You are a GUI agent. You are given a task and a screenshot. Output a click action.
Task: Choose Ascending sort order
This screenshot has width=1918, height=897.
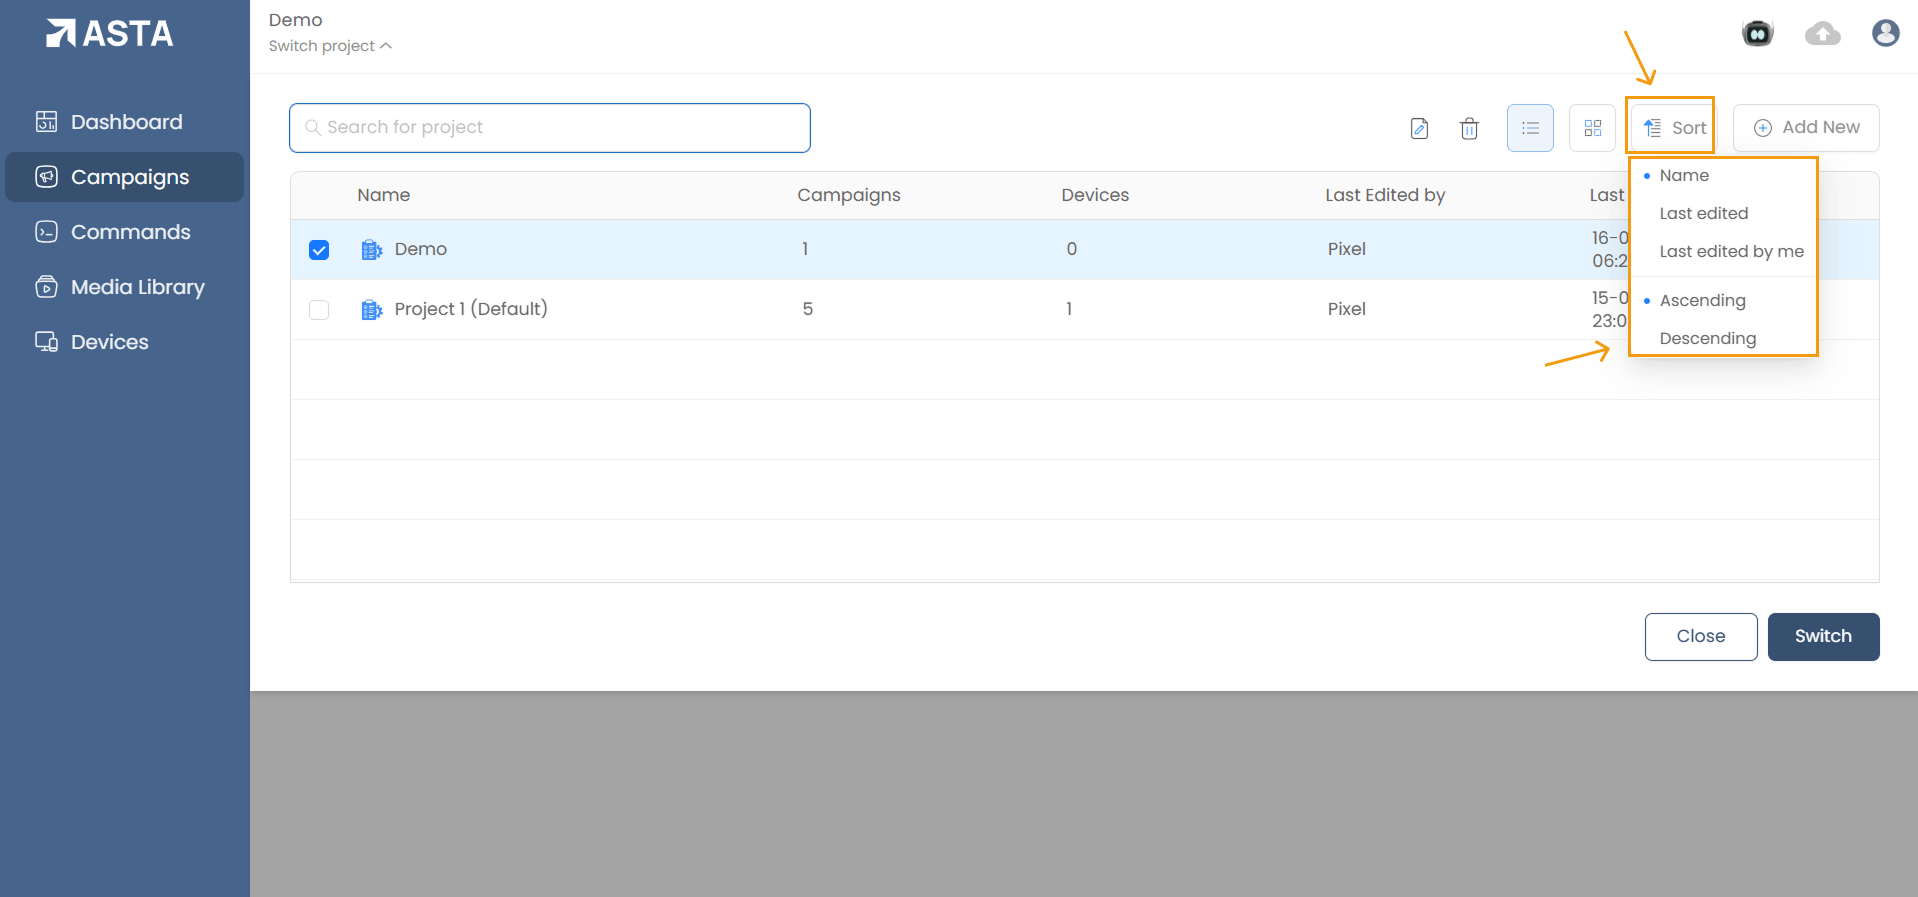1702,300
